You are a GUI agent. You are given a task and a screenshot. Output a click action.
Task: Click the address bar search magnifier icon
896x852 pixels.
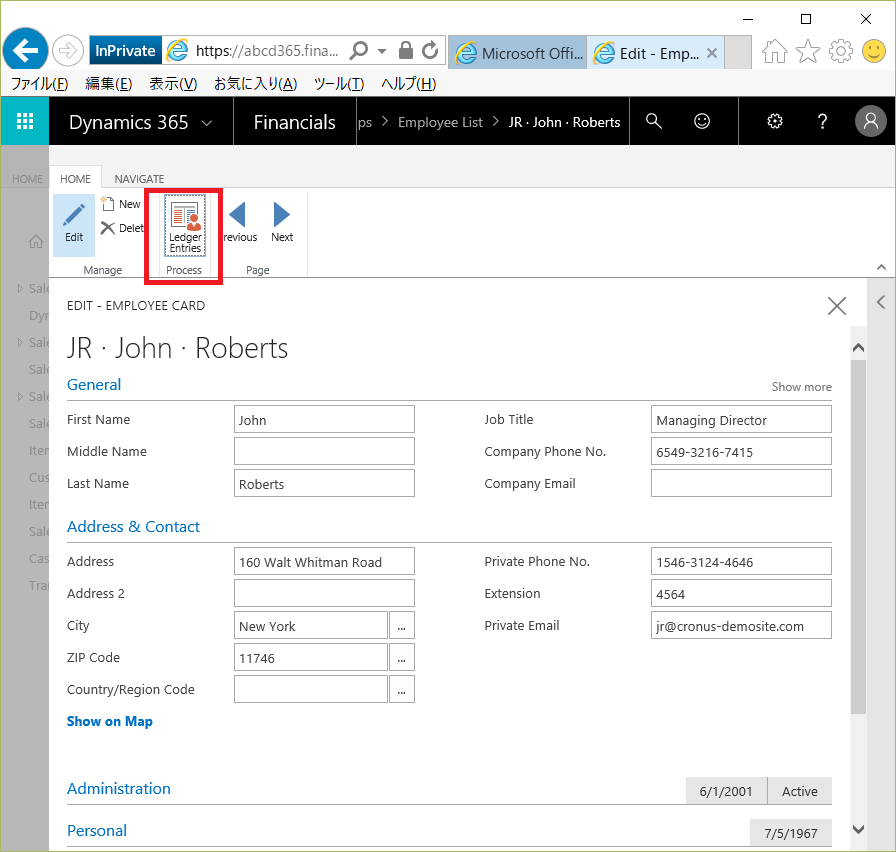tap(359, 51)
